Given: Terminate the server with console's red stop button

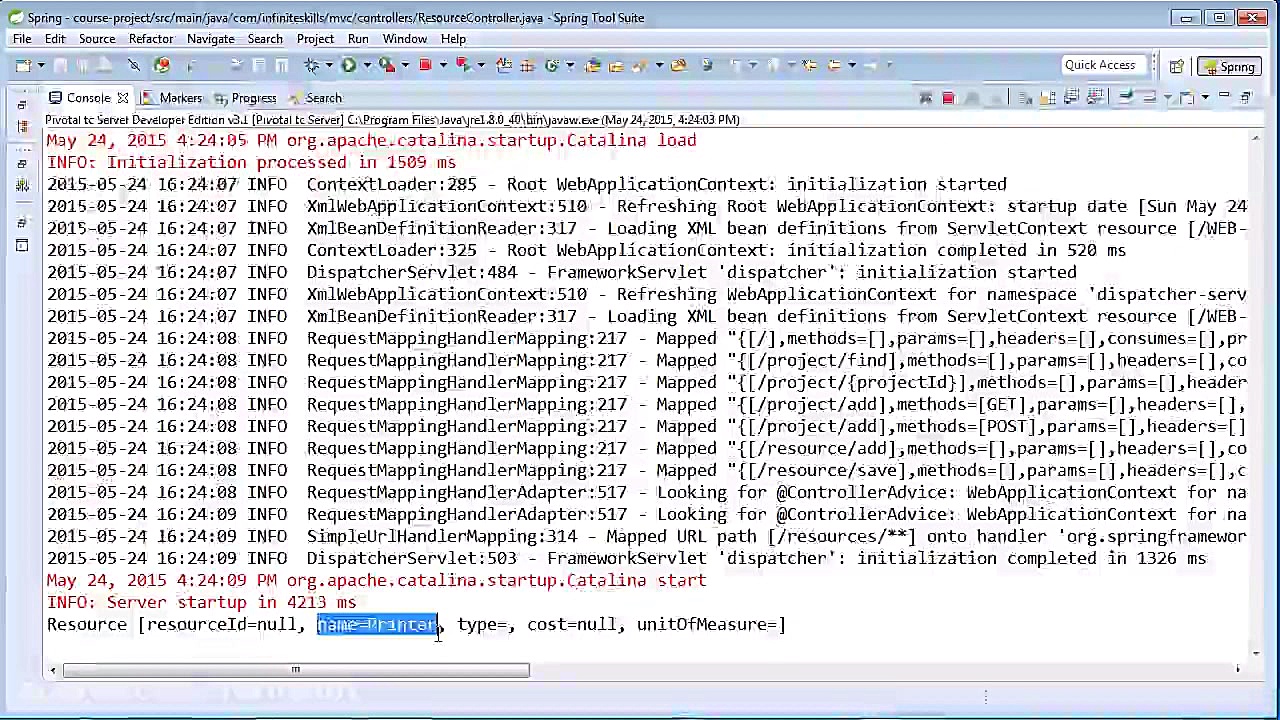Looking at the screenshot, I should tap(947, 98).
